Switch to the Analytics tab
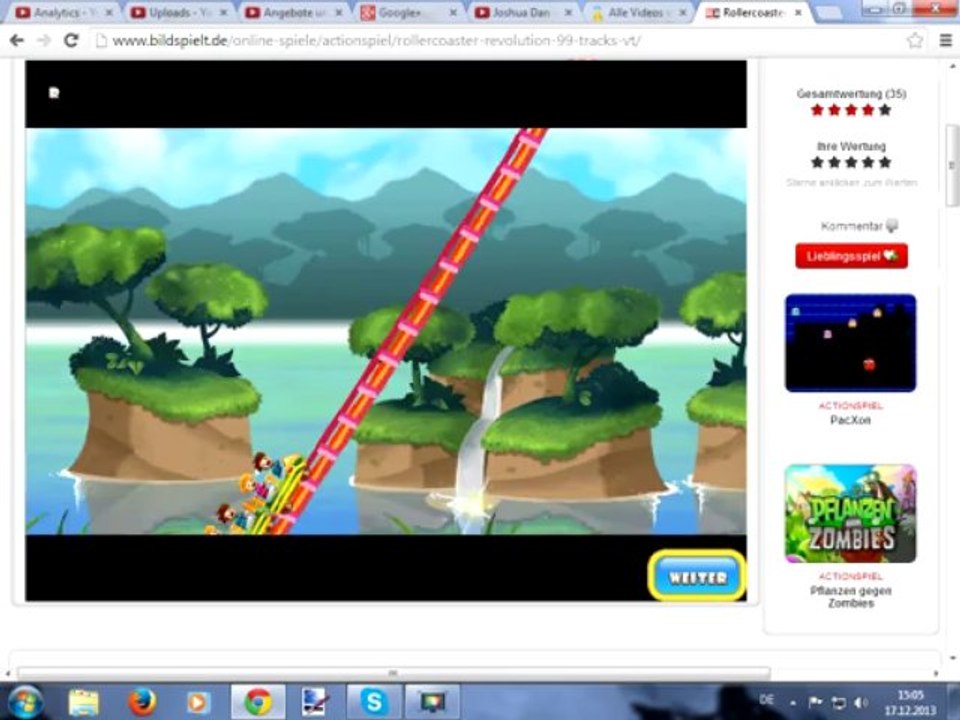The image size is (960, 720). point(64,12)
